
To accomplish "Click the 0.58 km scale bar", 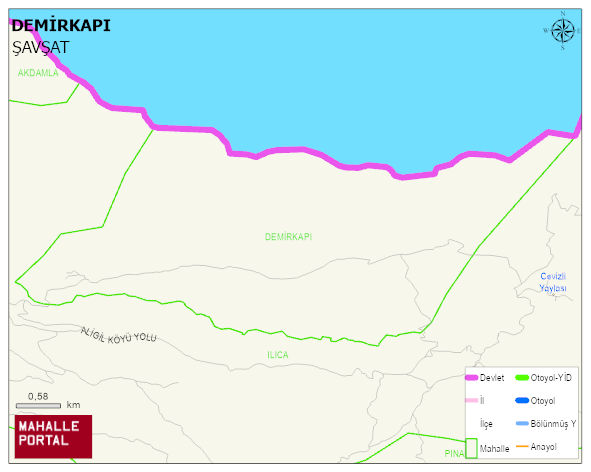I will (38, 406).
